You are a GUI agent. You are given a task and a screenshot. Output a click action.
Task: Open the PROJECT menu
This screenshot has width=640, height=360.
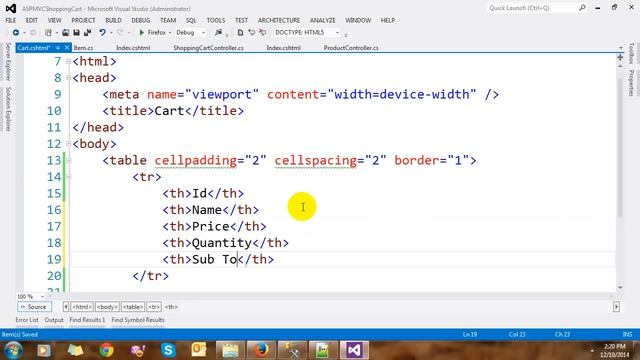tap(83, 20)
